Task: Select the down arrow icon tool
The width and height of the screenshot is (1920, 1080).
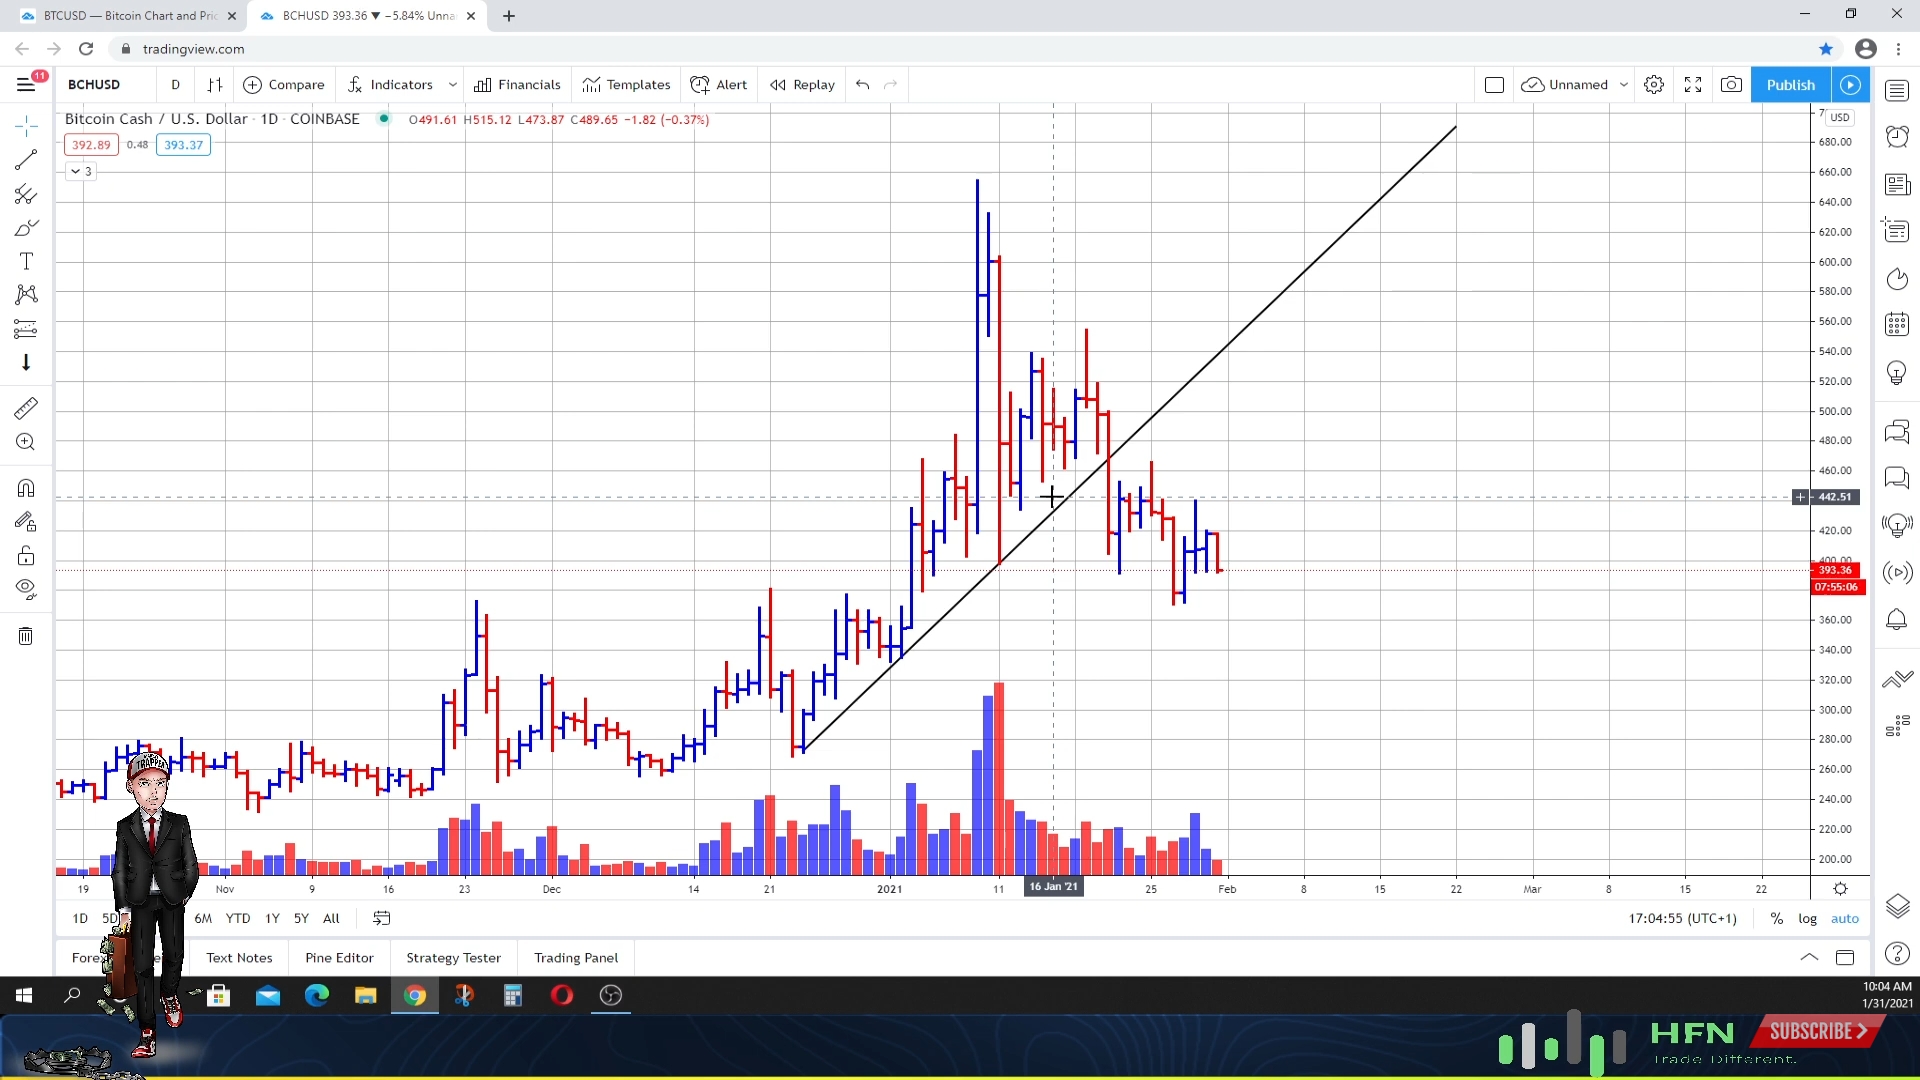Action: coord(26,363)
